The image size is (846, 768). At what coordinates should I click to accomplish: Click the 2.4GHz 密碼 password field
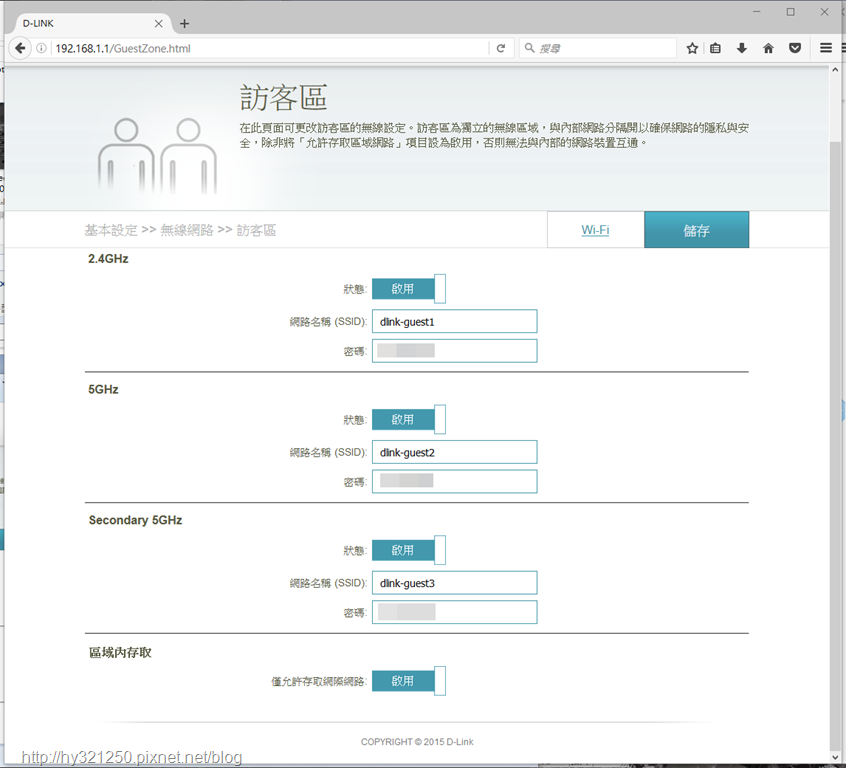point(455,351)
